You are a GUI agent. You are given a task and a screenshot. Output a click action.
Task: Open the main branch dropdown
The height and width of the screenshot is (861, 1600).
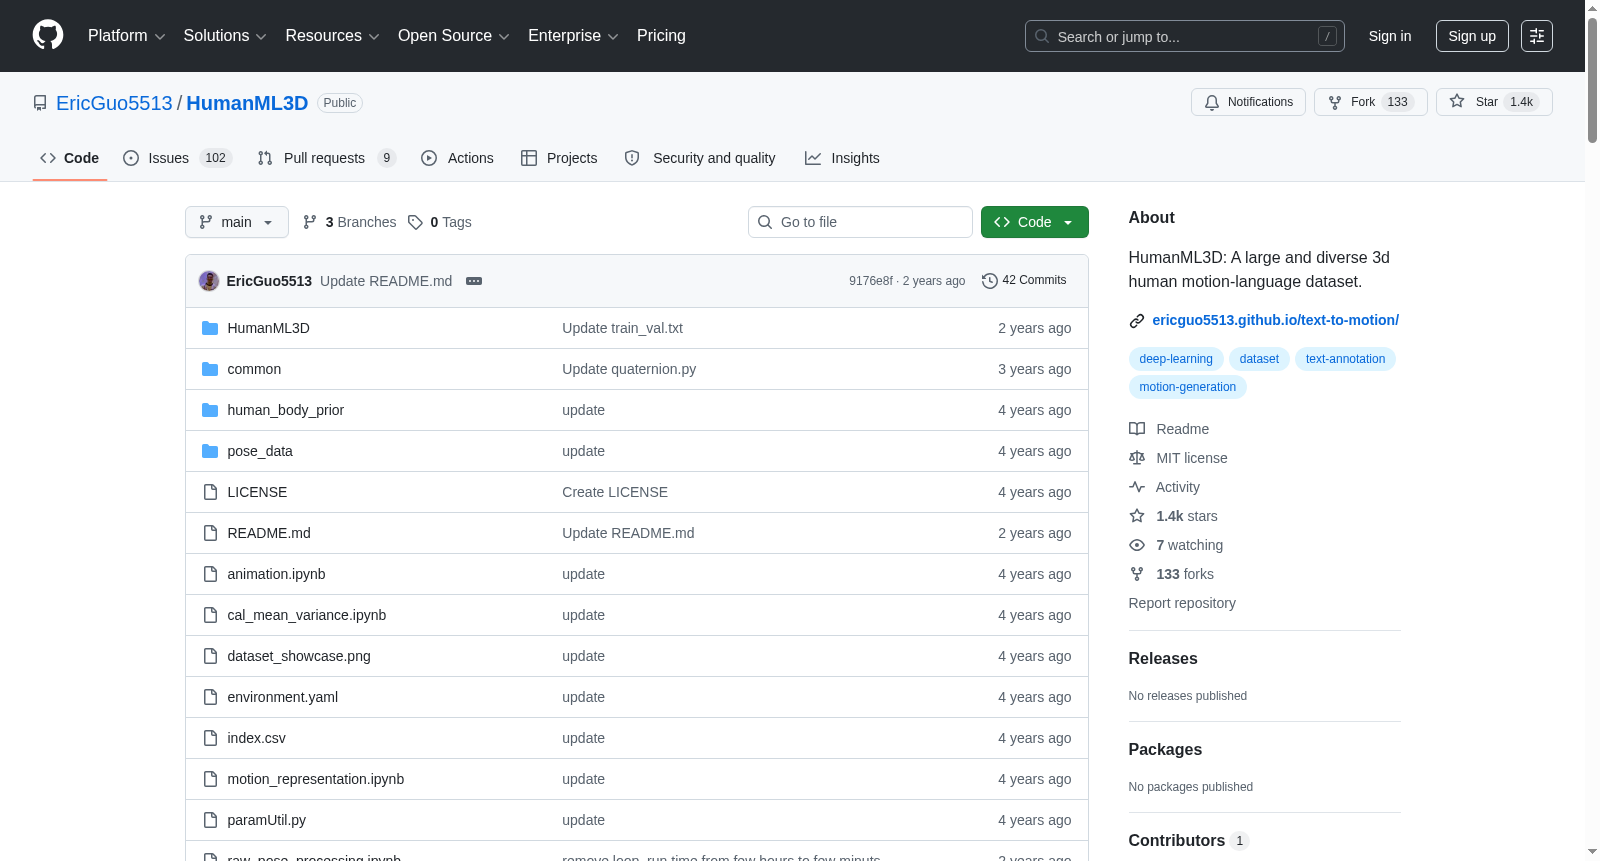click(x=237, y=222)
